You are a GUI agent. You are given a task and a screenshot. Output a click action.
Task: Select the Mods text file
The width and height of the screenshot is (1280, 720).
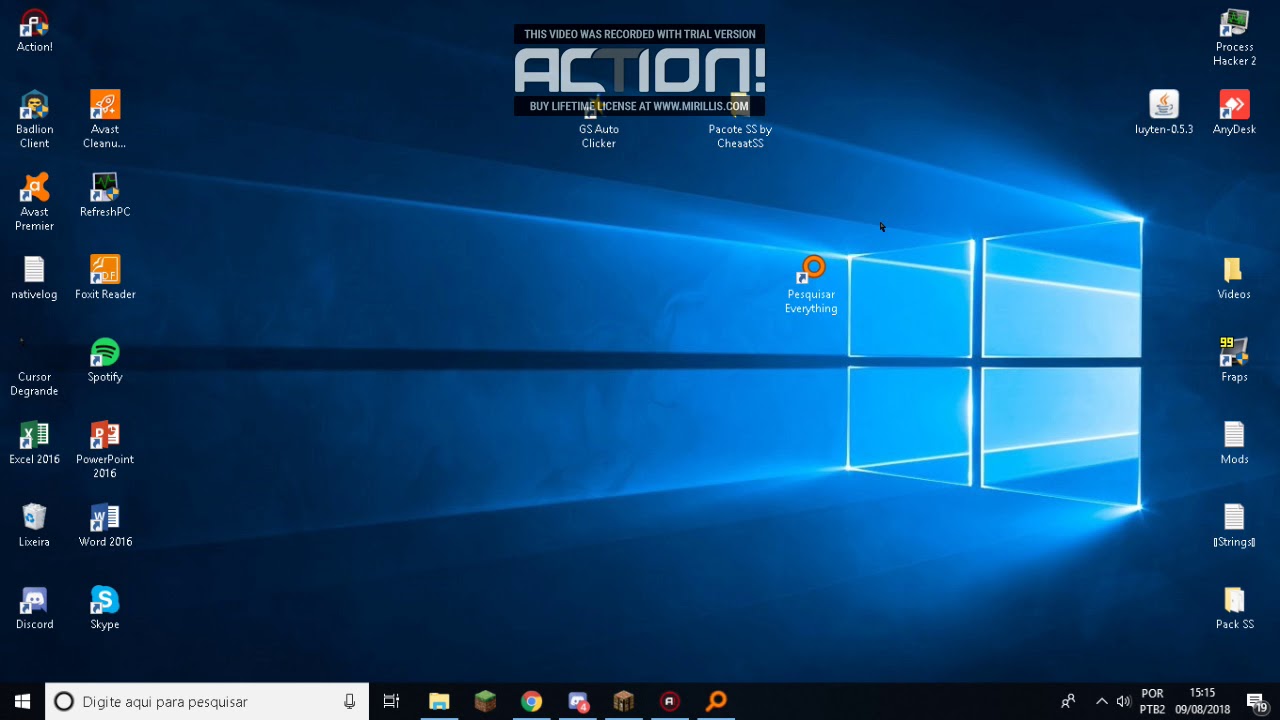click(x=1234, y=442)
